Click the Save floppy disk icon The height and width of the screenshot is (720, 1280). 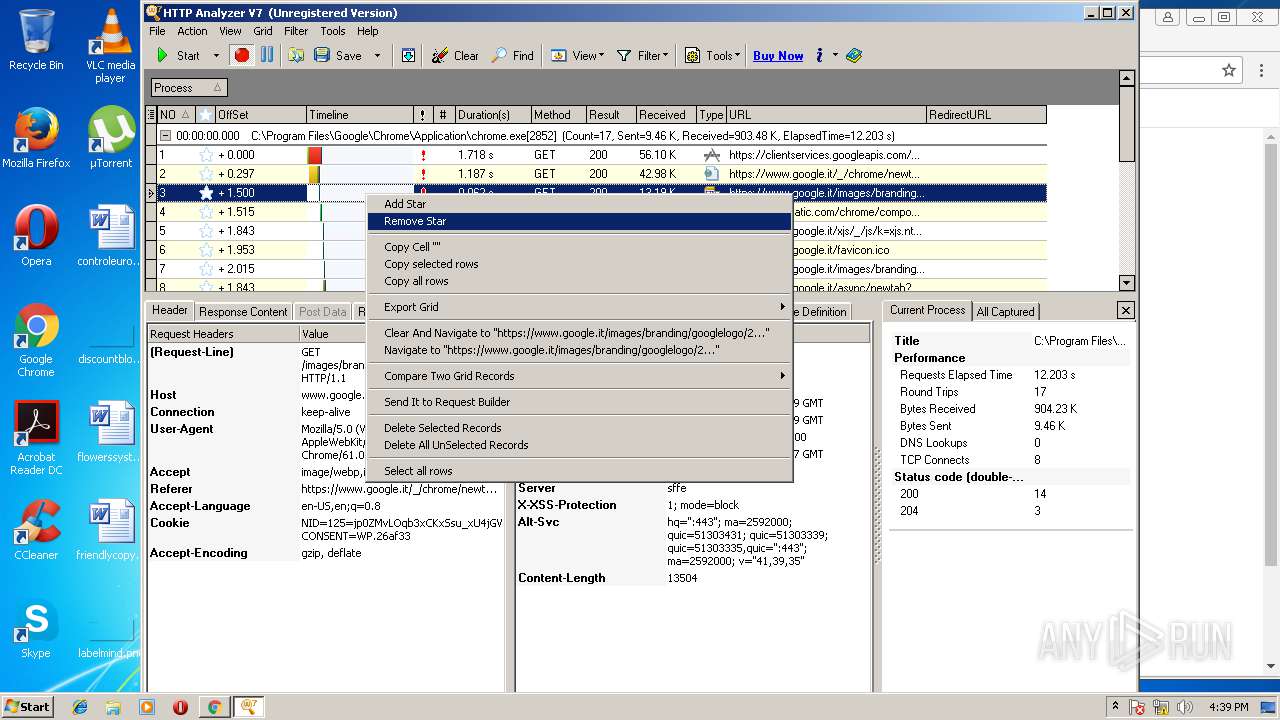pyautogui.click(x=322, y=56)
